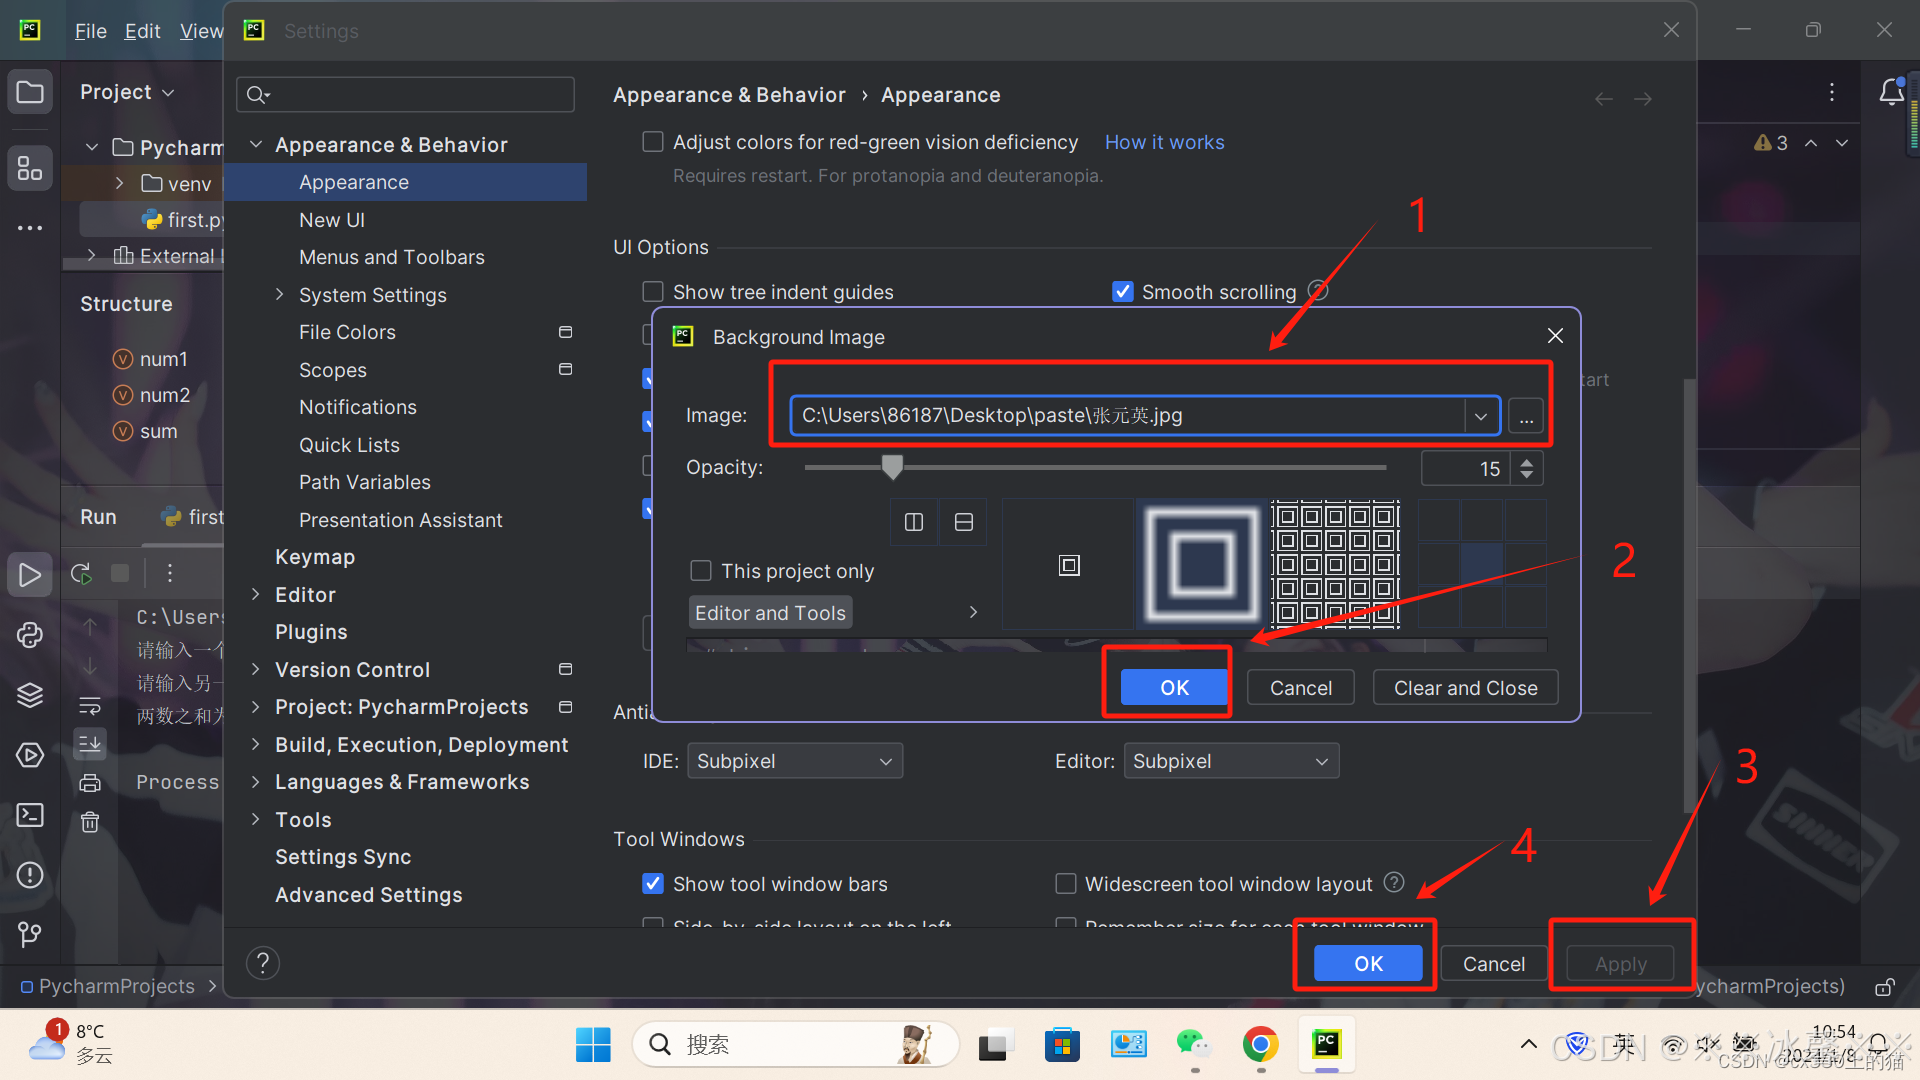1920x1080 pixels.
Task: Toggle Show tree indent guides checkbox
Action: [653, 292]
